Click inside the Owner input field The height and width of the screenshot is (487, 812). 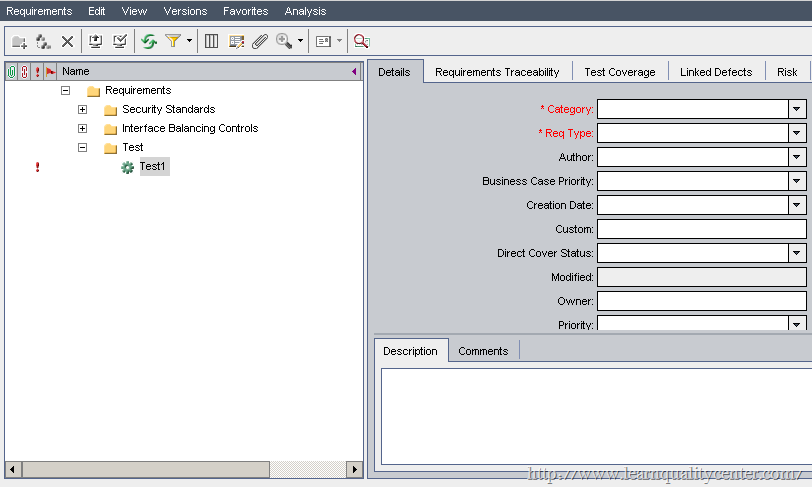tap(701, 301)
